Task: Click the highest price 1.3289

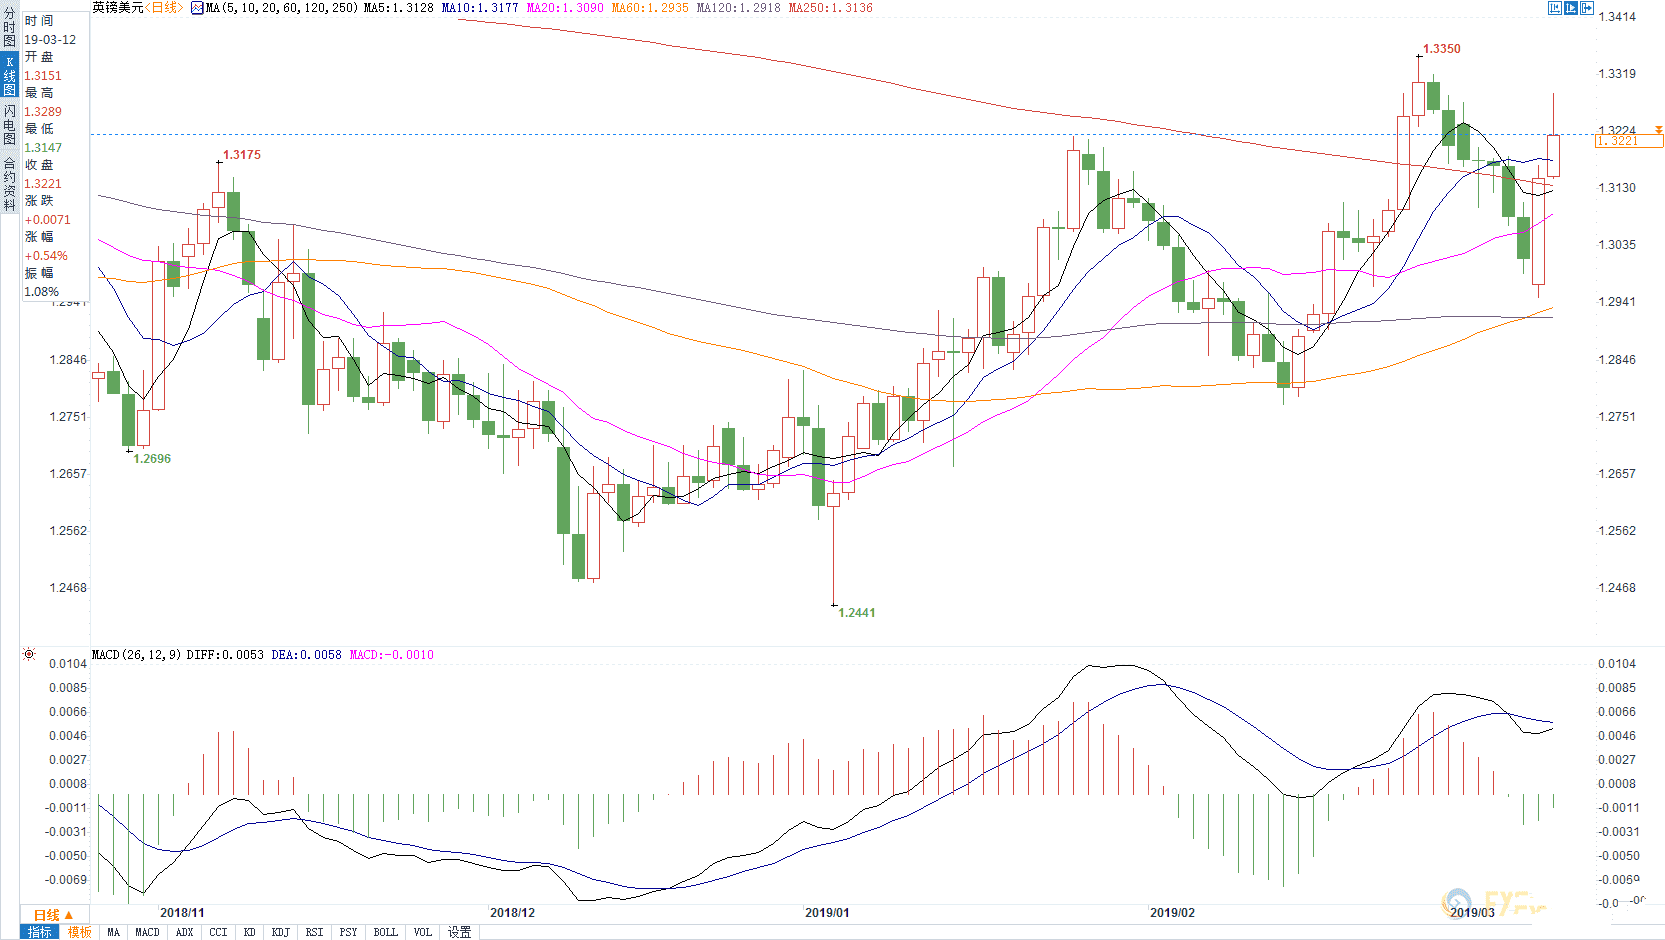Action: coord(43,112)
